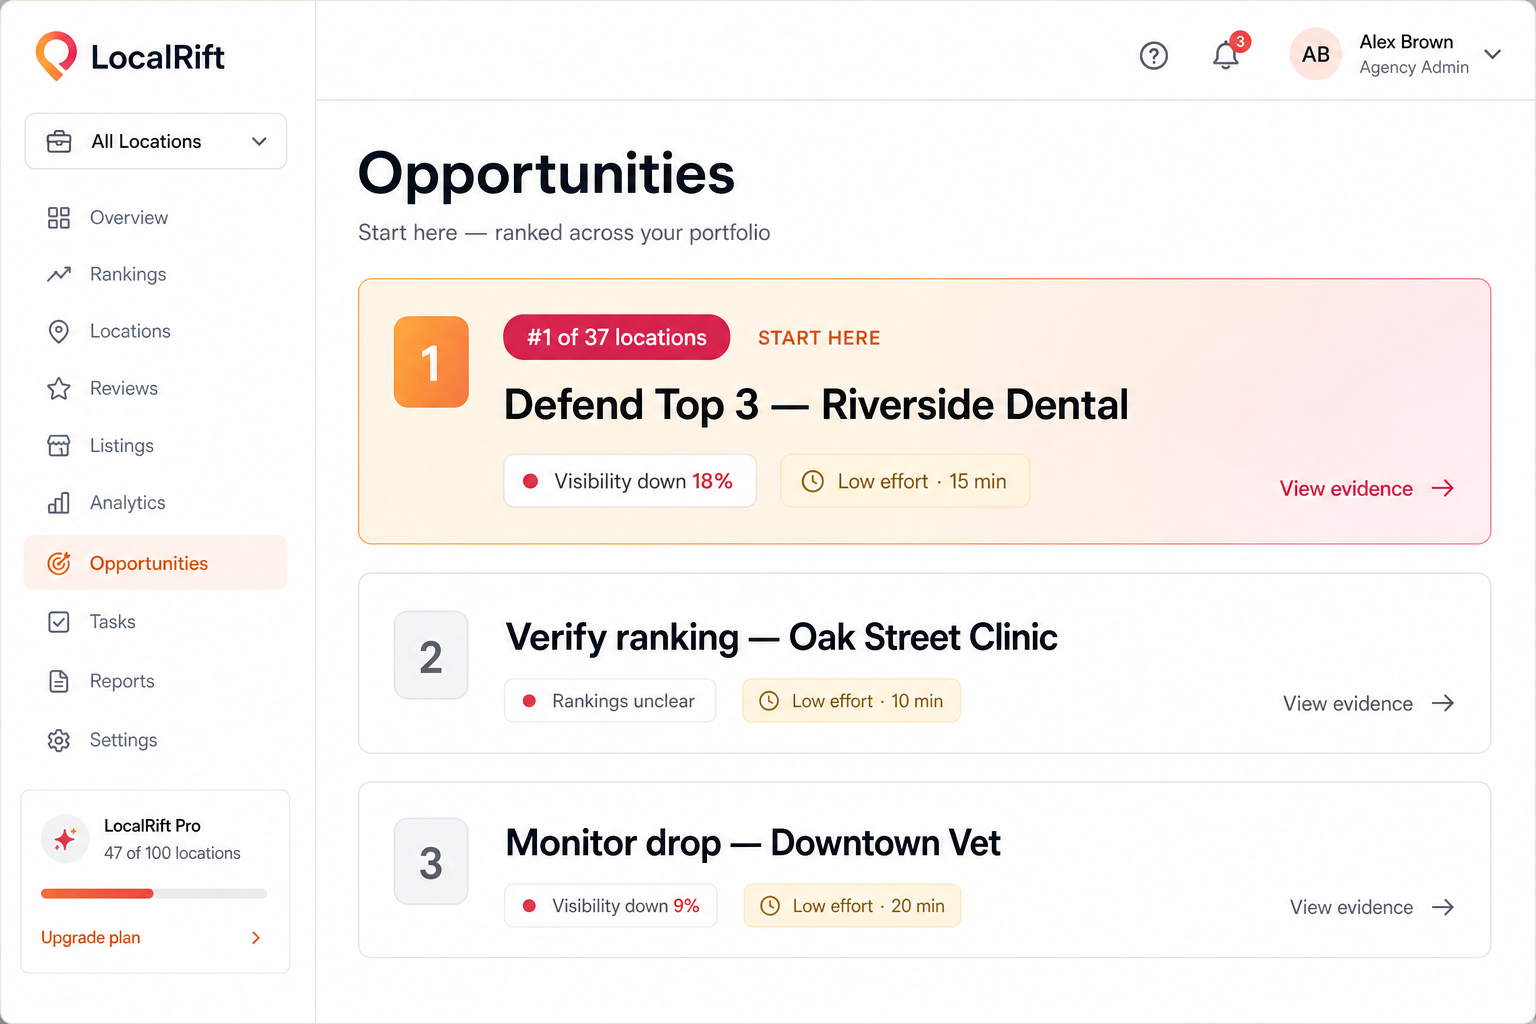Click clock icon in 20 min effort chip
The image size is (1536, 1024).
(x=770, y=906)
